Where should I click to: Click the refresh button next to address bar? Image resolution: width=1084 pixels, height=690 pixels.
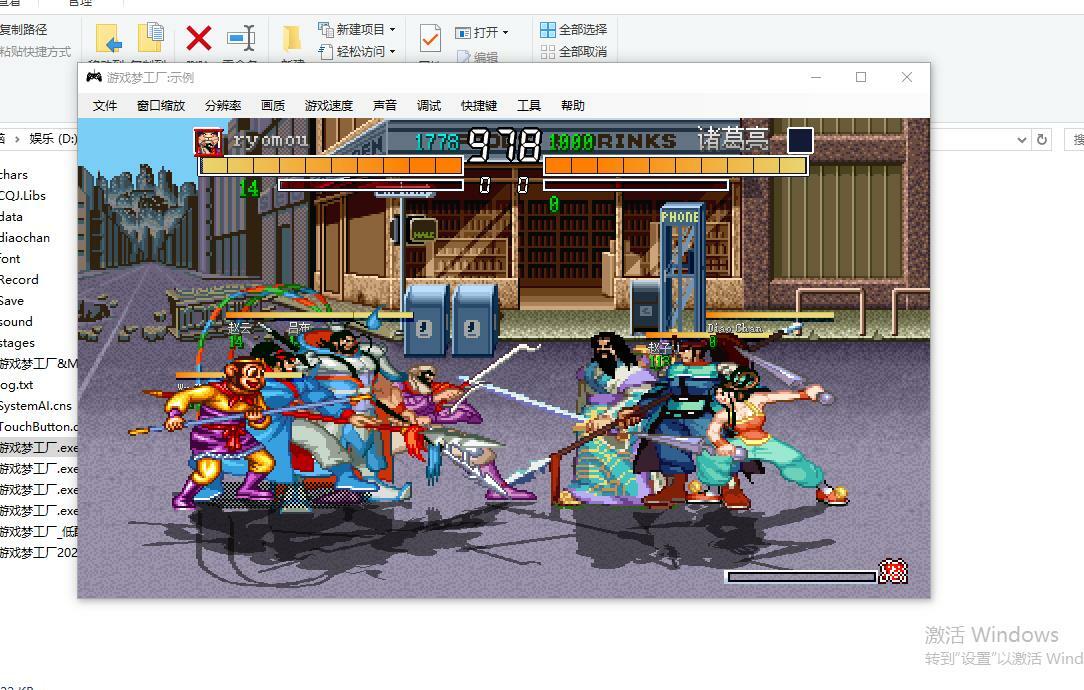[x=1042, y=140]
